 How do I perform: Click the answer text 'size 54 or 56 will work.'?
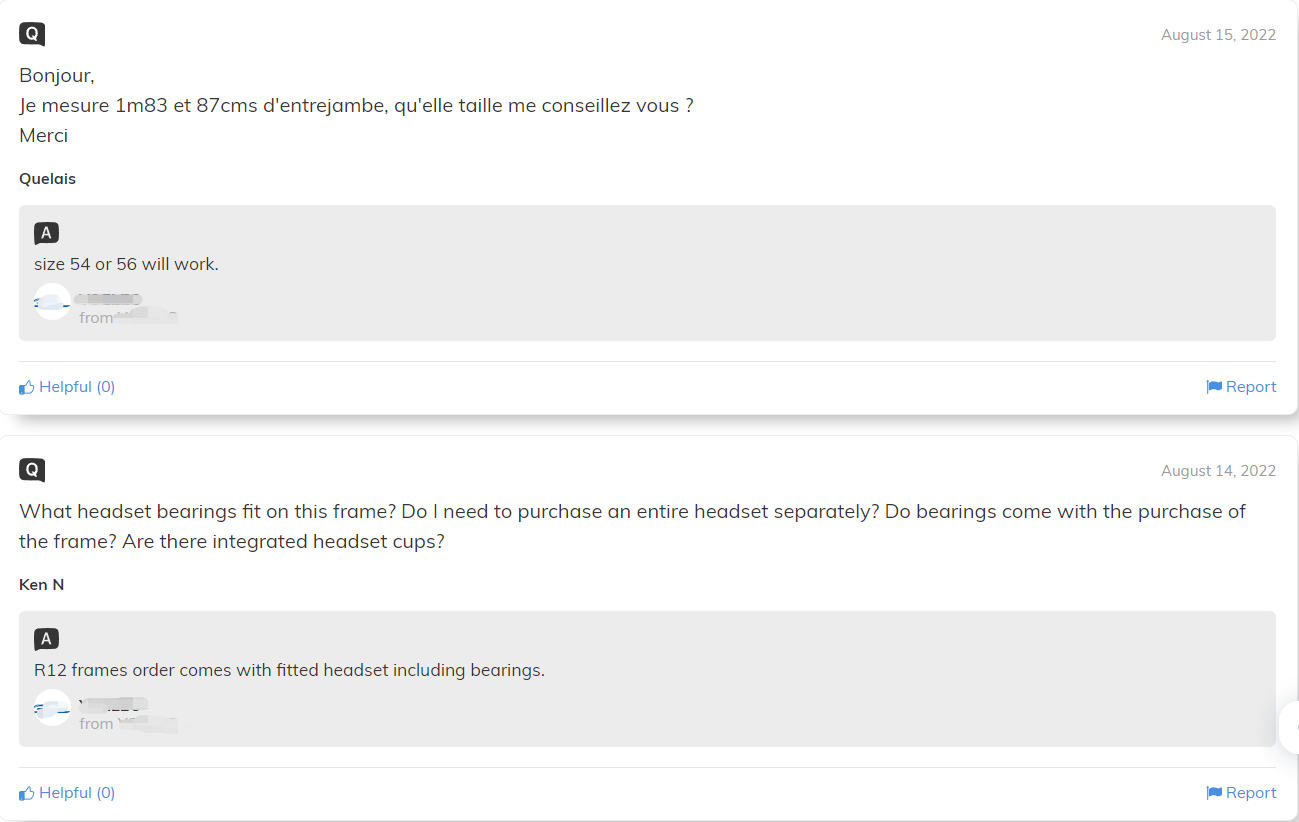click(126, 265)
